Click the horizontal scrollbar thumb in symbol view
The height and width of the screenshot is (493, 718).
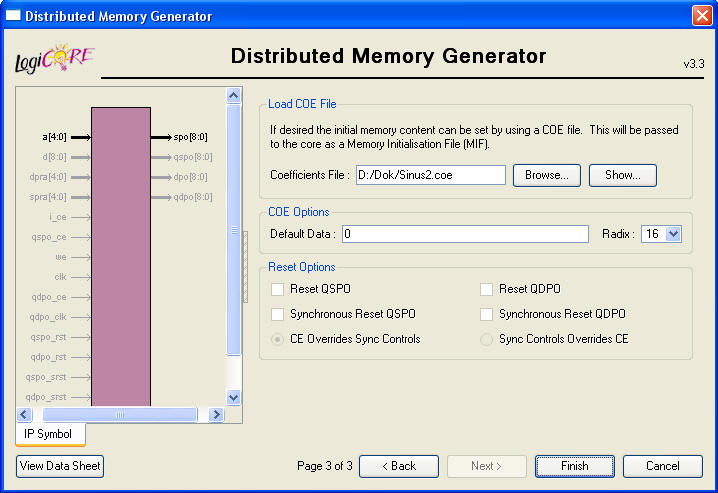point(120,415)
